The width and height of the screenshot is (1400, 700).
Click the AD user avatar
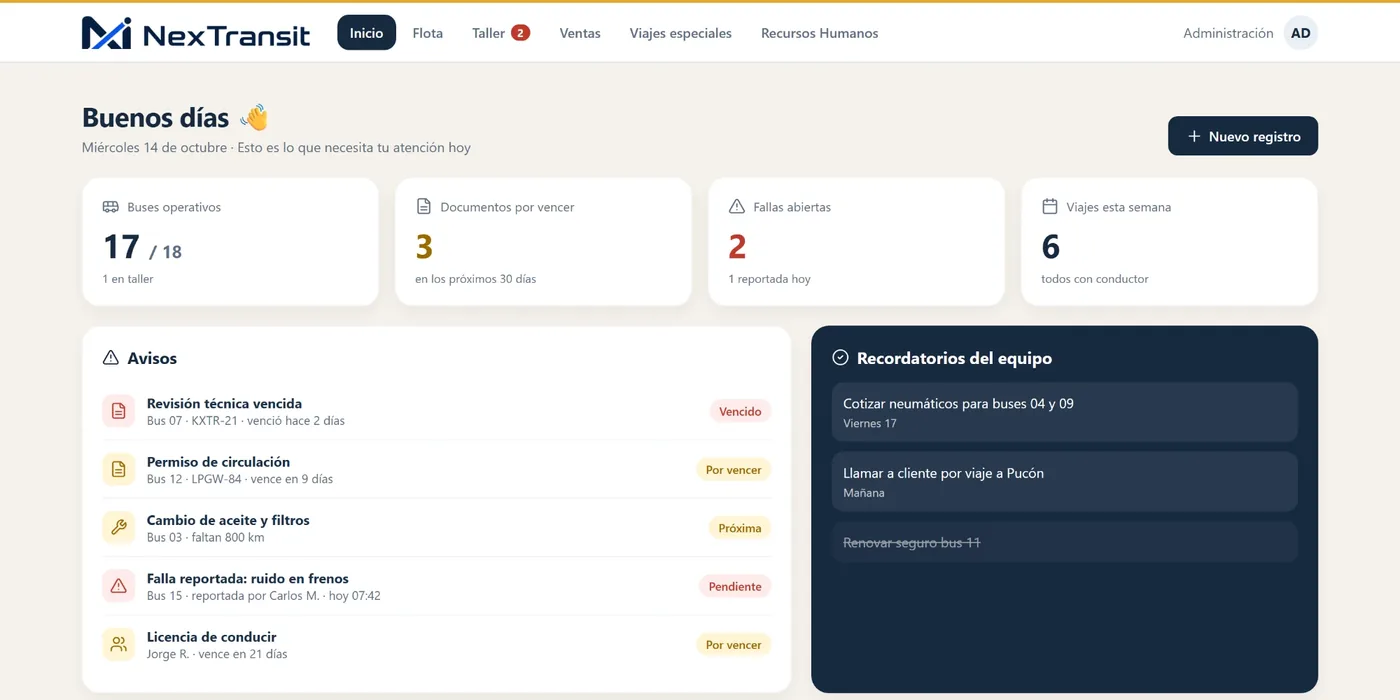(x=1301, y=33)
